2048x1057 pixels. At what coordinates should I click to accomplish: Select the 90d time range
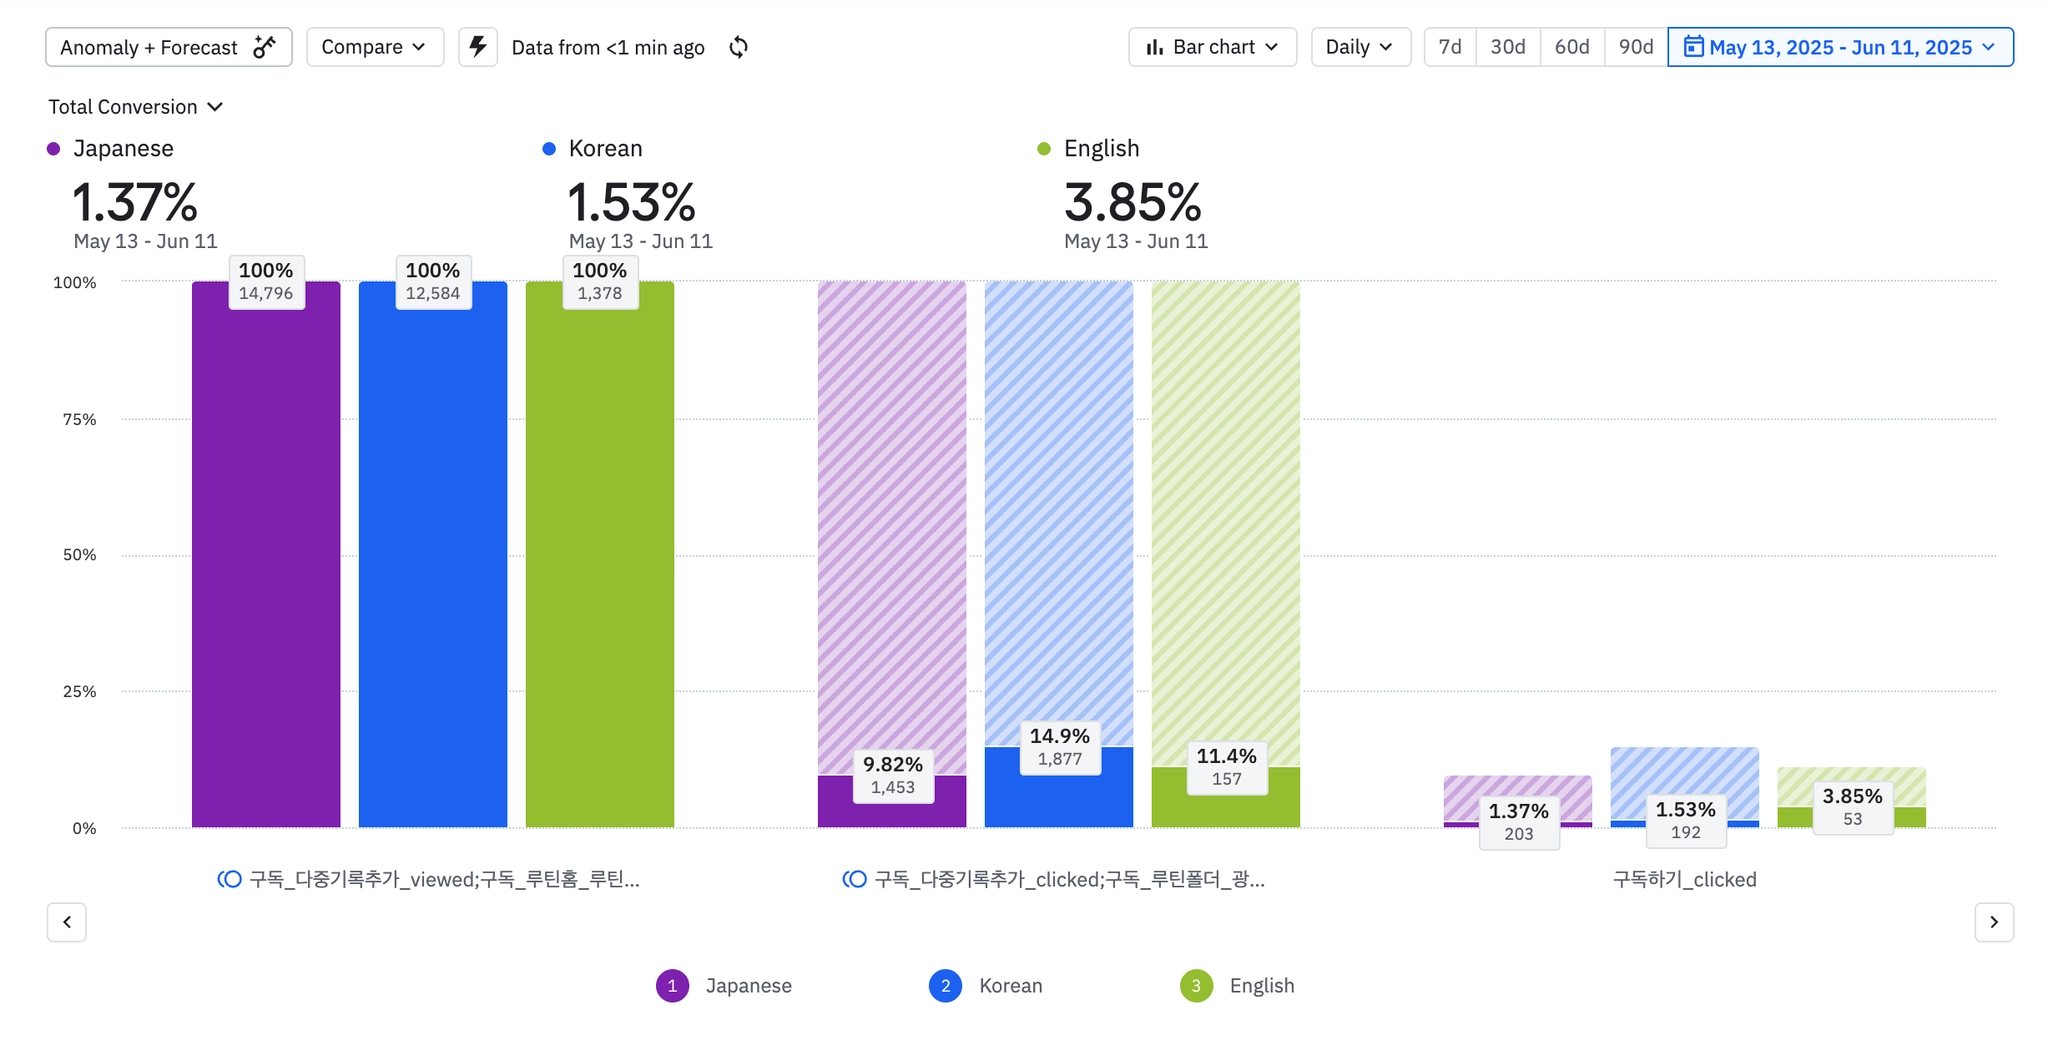pyautogui.click(x=1635, y=47)
